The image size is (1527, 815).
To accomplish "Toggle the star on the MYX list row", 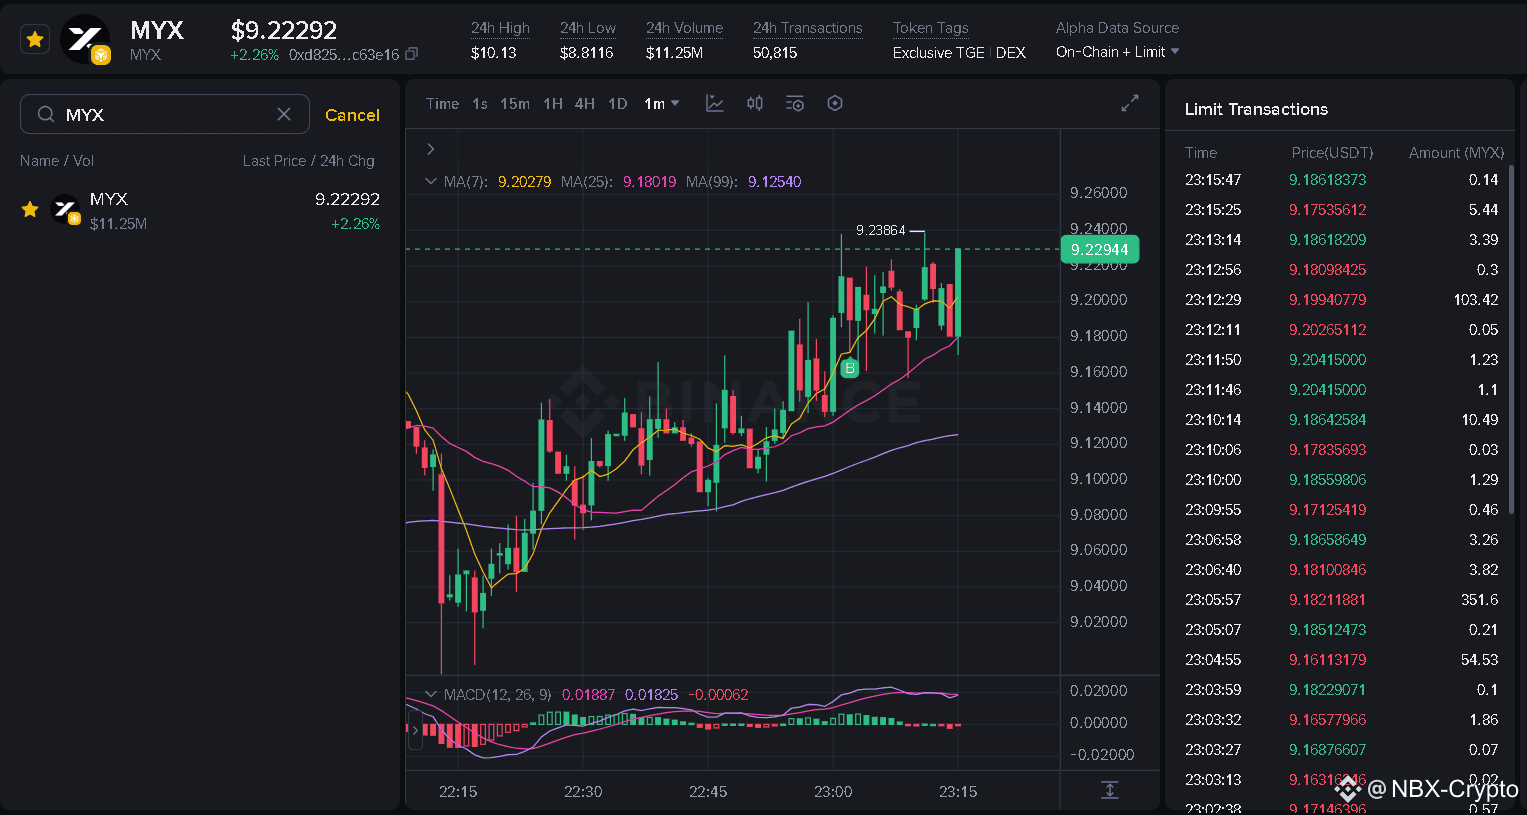I will 30,209.
